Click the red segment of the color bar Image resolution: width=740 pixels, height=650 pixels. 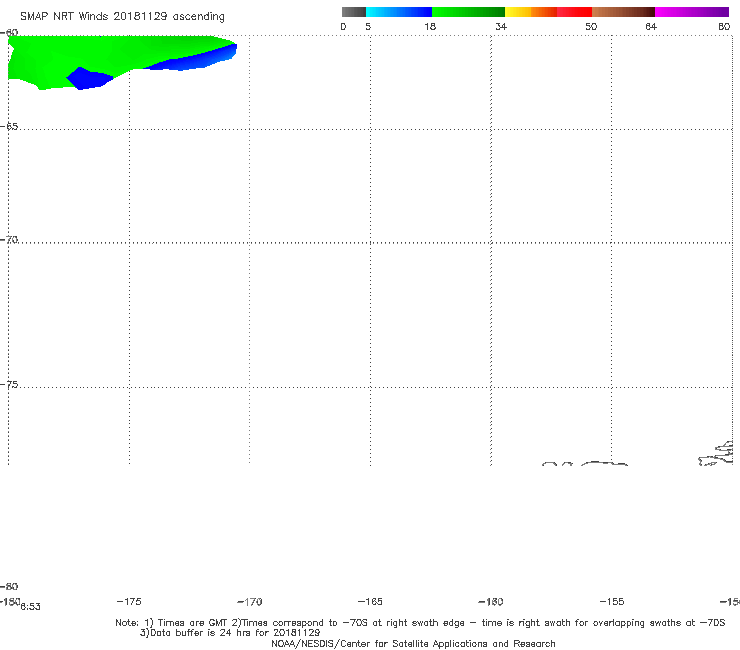[x=574, y=12]
